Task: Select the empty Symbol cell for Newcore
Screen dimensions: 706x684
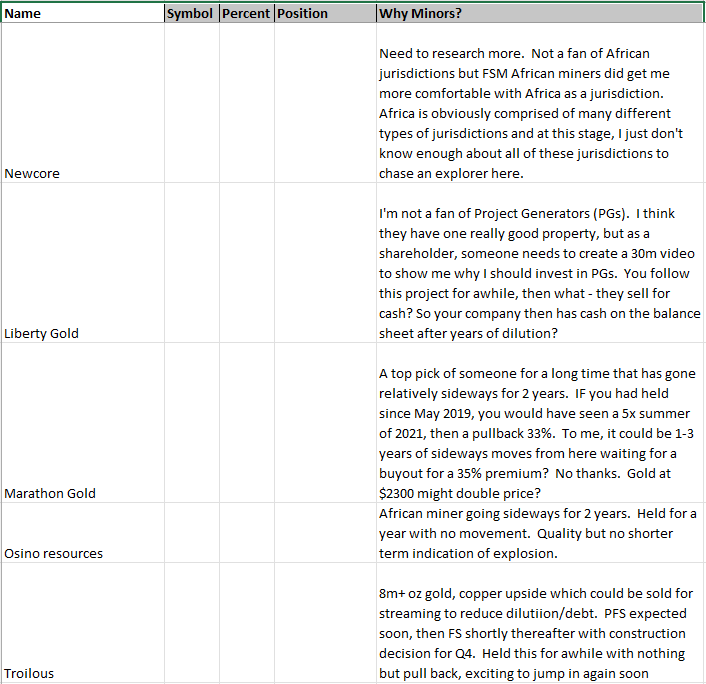Action: click(190, 103)
